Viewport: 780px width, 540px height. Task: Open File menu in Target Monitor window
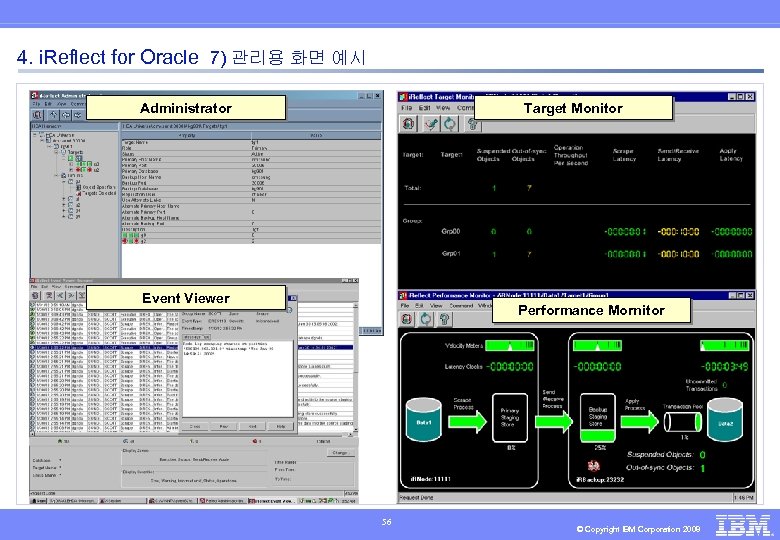[406, 107]
